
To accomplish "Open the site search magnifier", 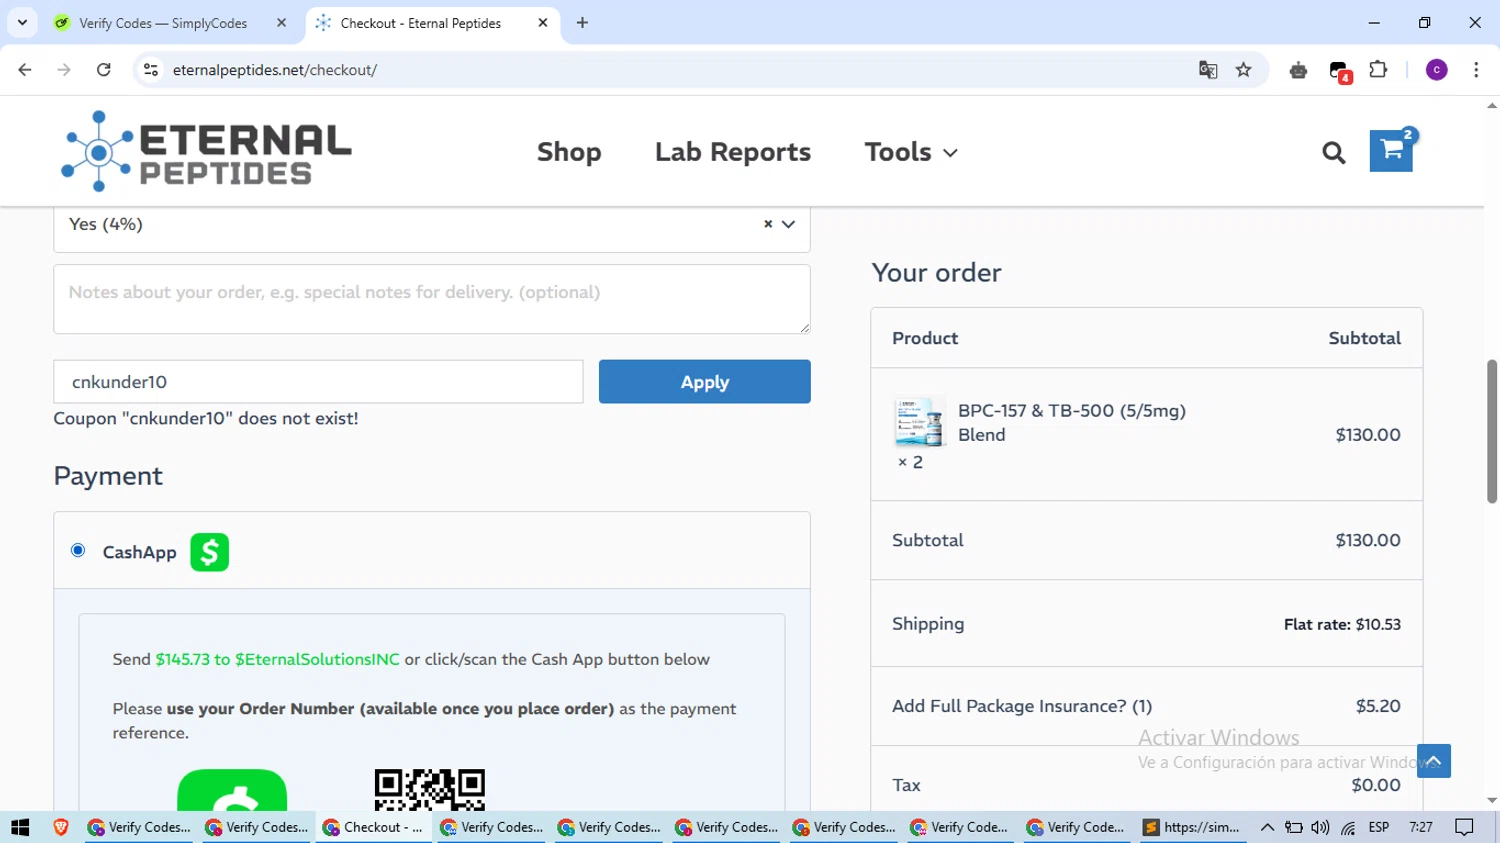I will (x=1333, y=153).
